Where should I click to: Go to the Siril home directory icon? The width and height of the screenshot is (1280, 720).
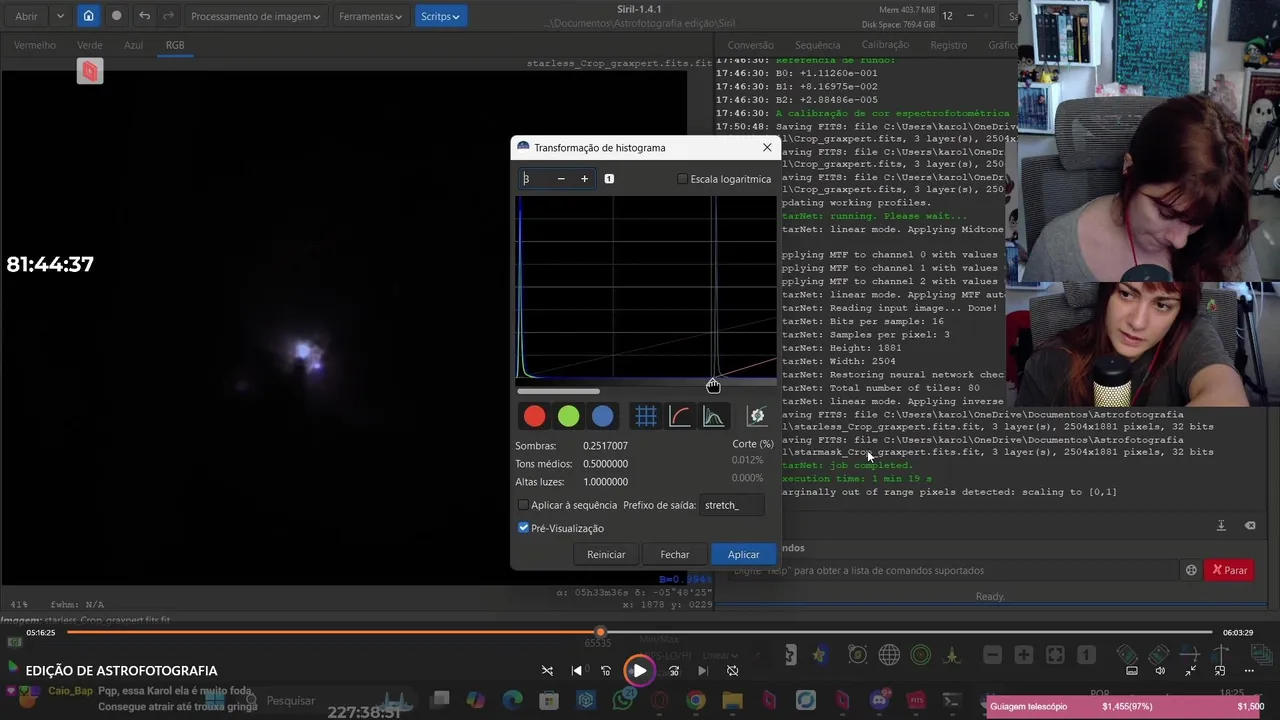pyautogui.click(x=88, y=16)
